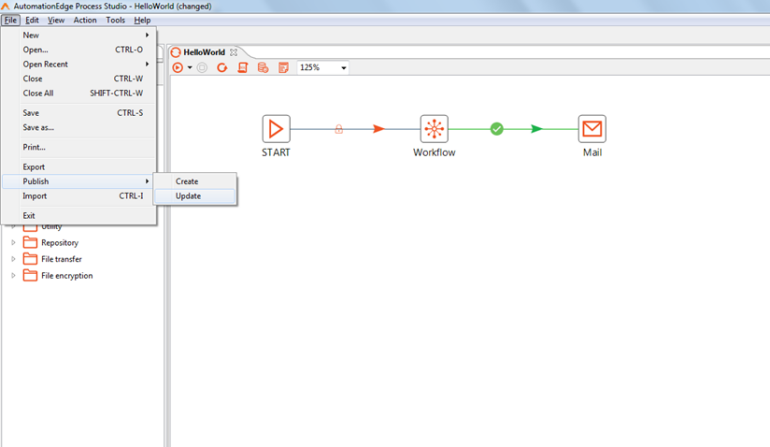Click the greyed-out Stop button
Image resolution: width=770 pixels, height=447 pixels.
point(202,68)
